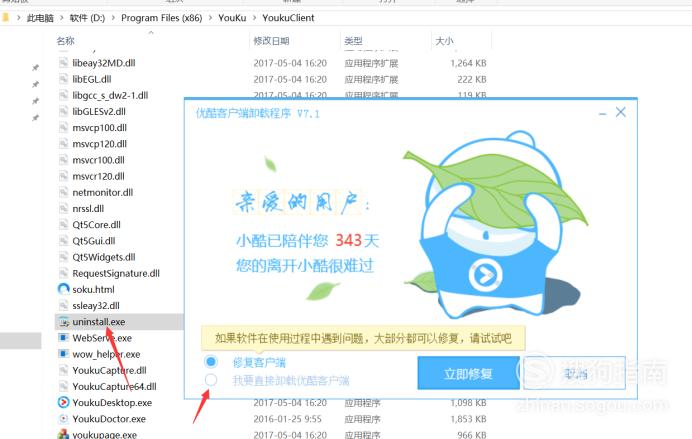Jump to YouKu folder in breadcrumb

tap(232, 18)
